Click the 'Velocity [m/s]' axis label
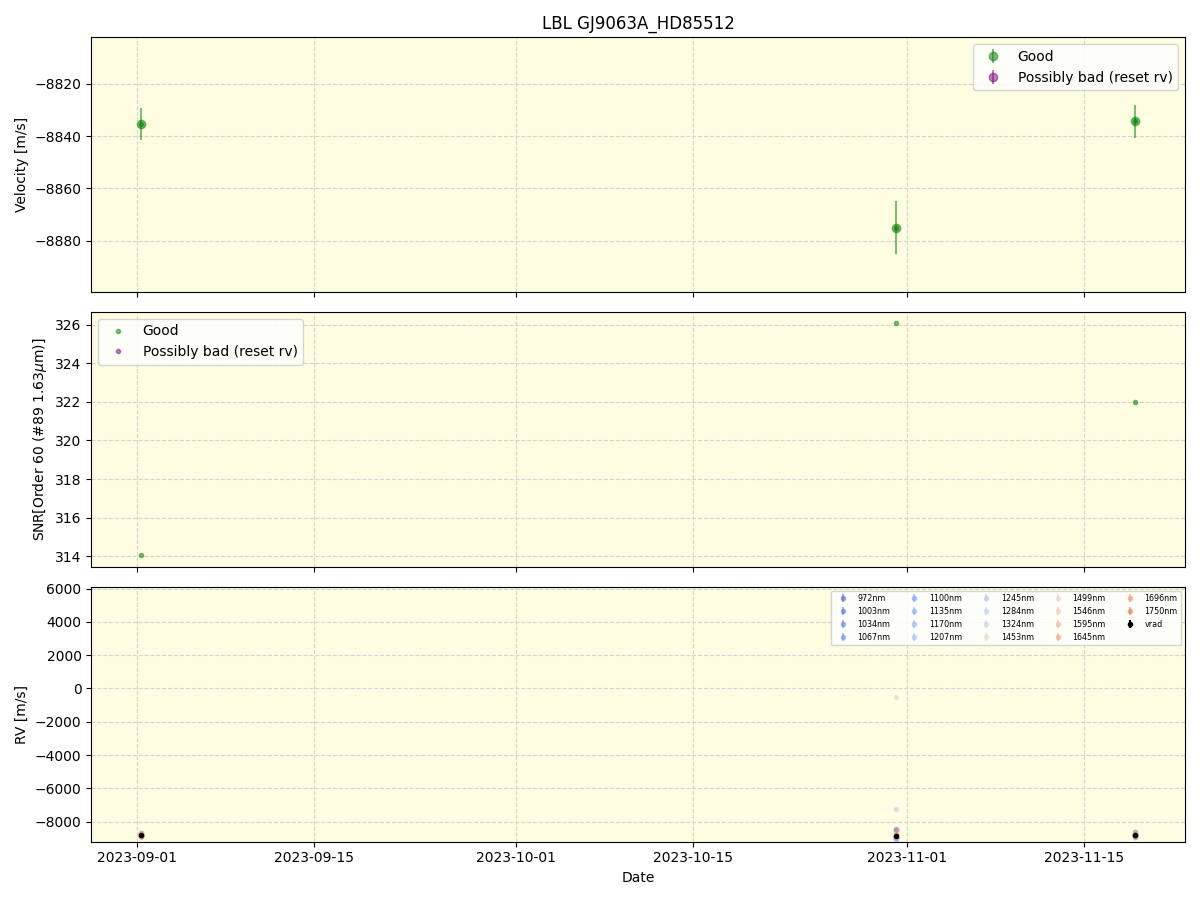Viewport: 1200px width, 900px height. [x=21, y=165]
